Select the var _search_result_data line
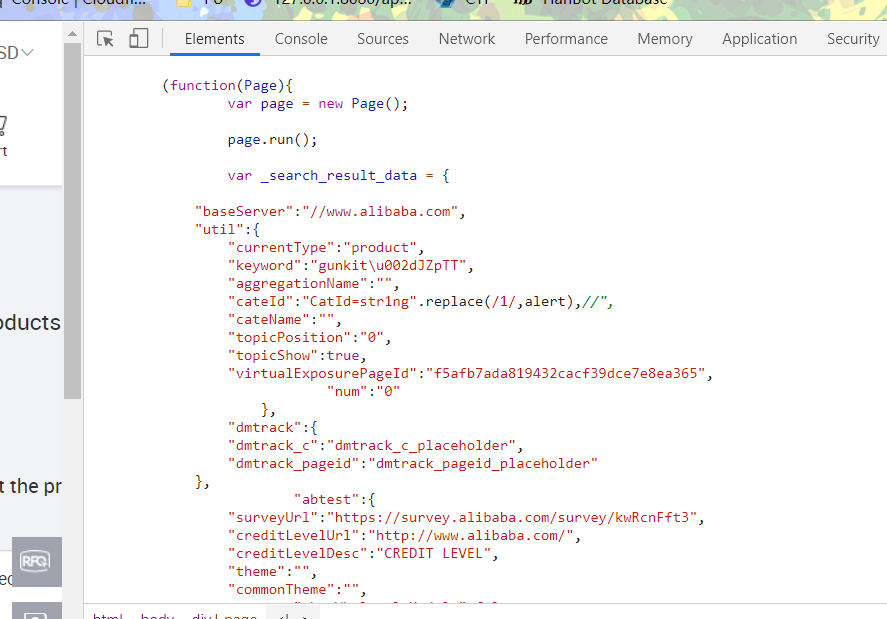The height and width of the screenshot is (619, 887). 338,175
